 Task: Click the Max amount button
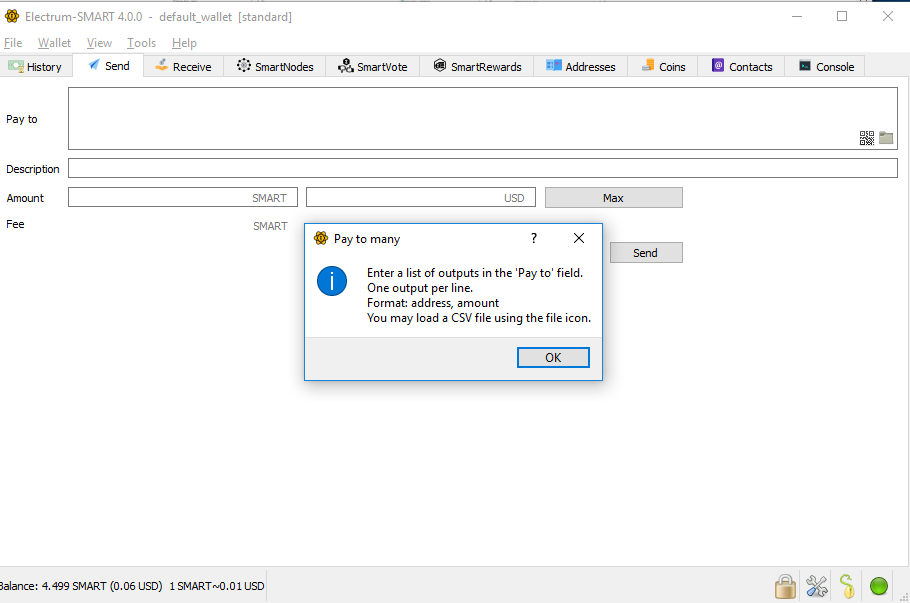click(x=613, y=198)
